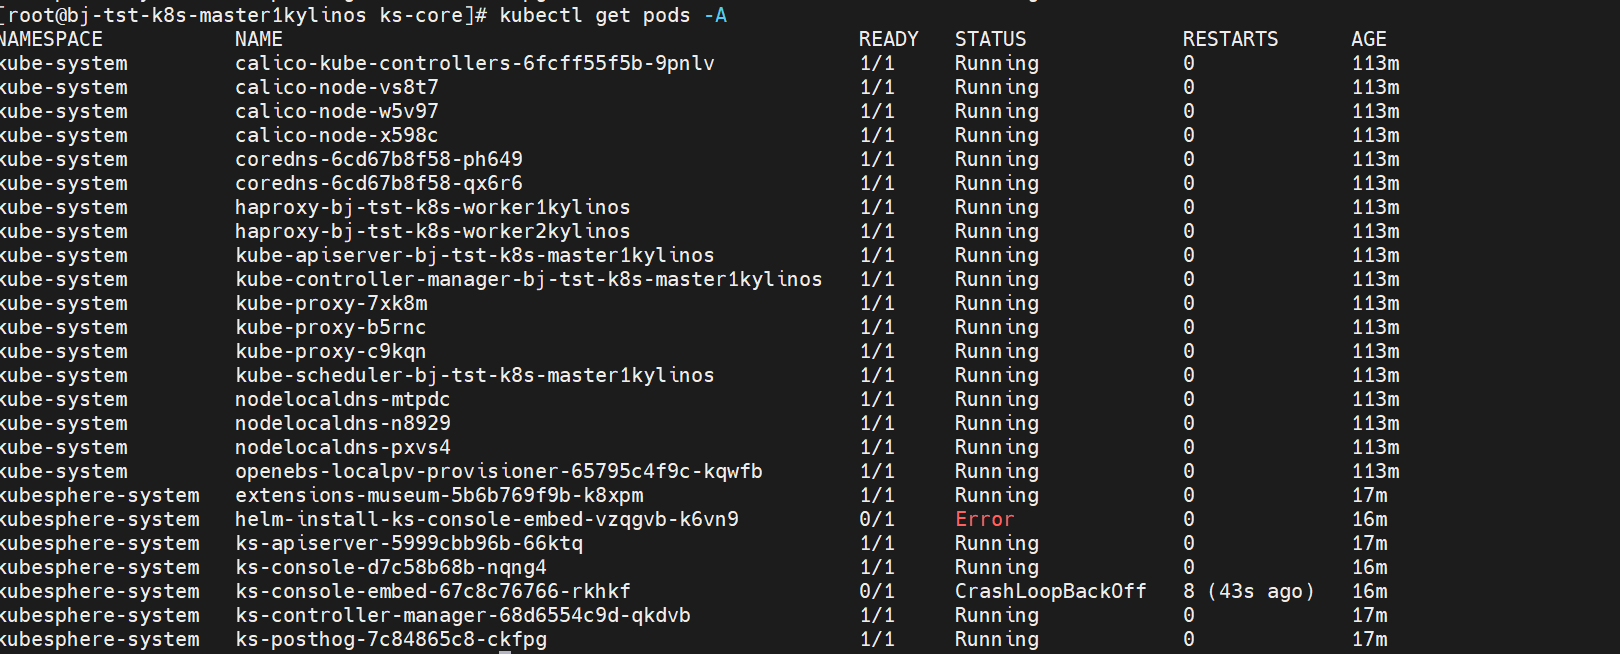Click pod name kube-controller-manager-bj-tst-k8s-master1kylinos
This screenshot has width=1620, height=654.
tap(528, 279)
